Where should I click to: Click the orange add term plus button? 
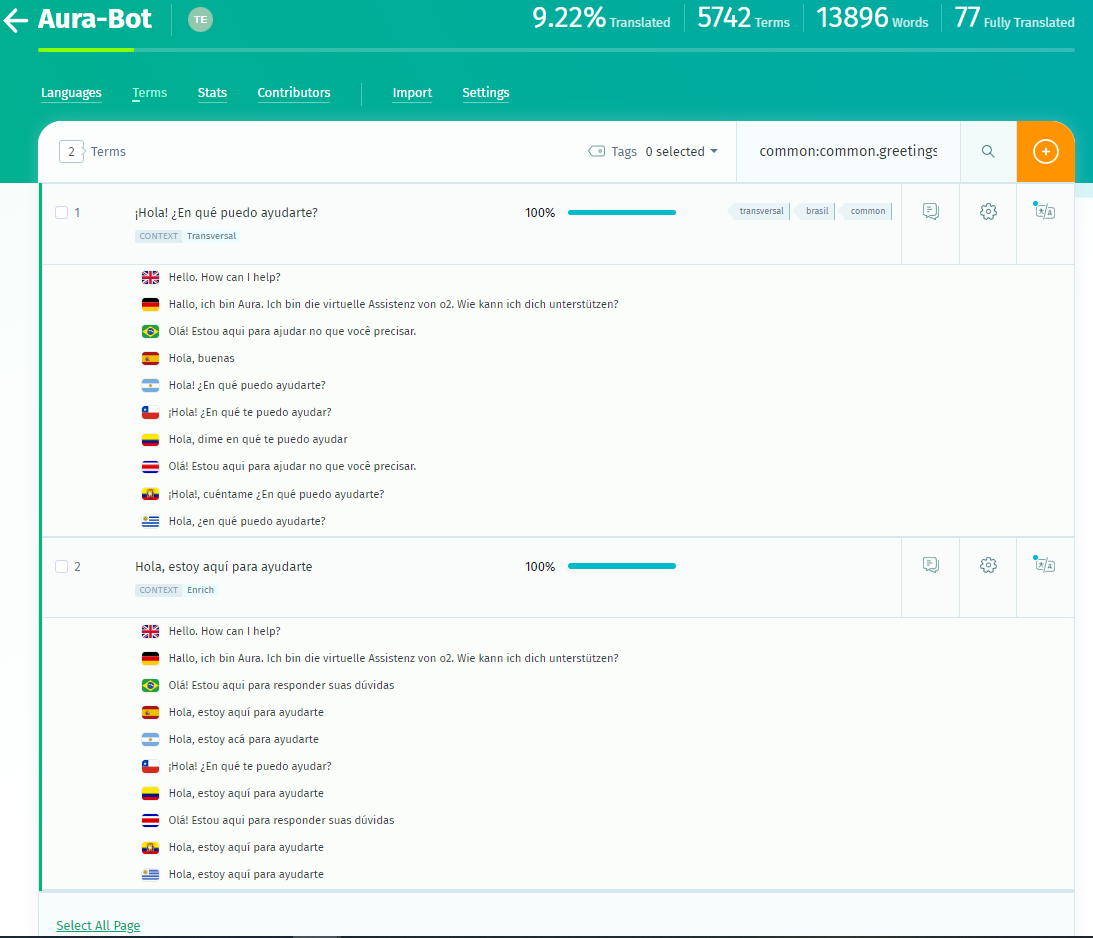(1045, 152)
